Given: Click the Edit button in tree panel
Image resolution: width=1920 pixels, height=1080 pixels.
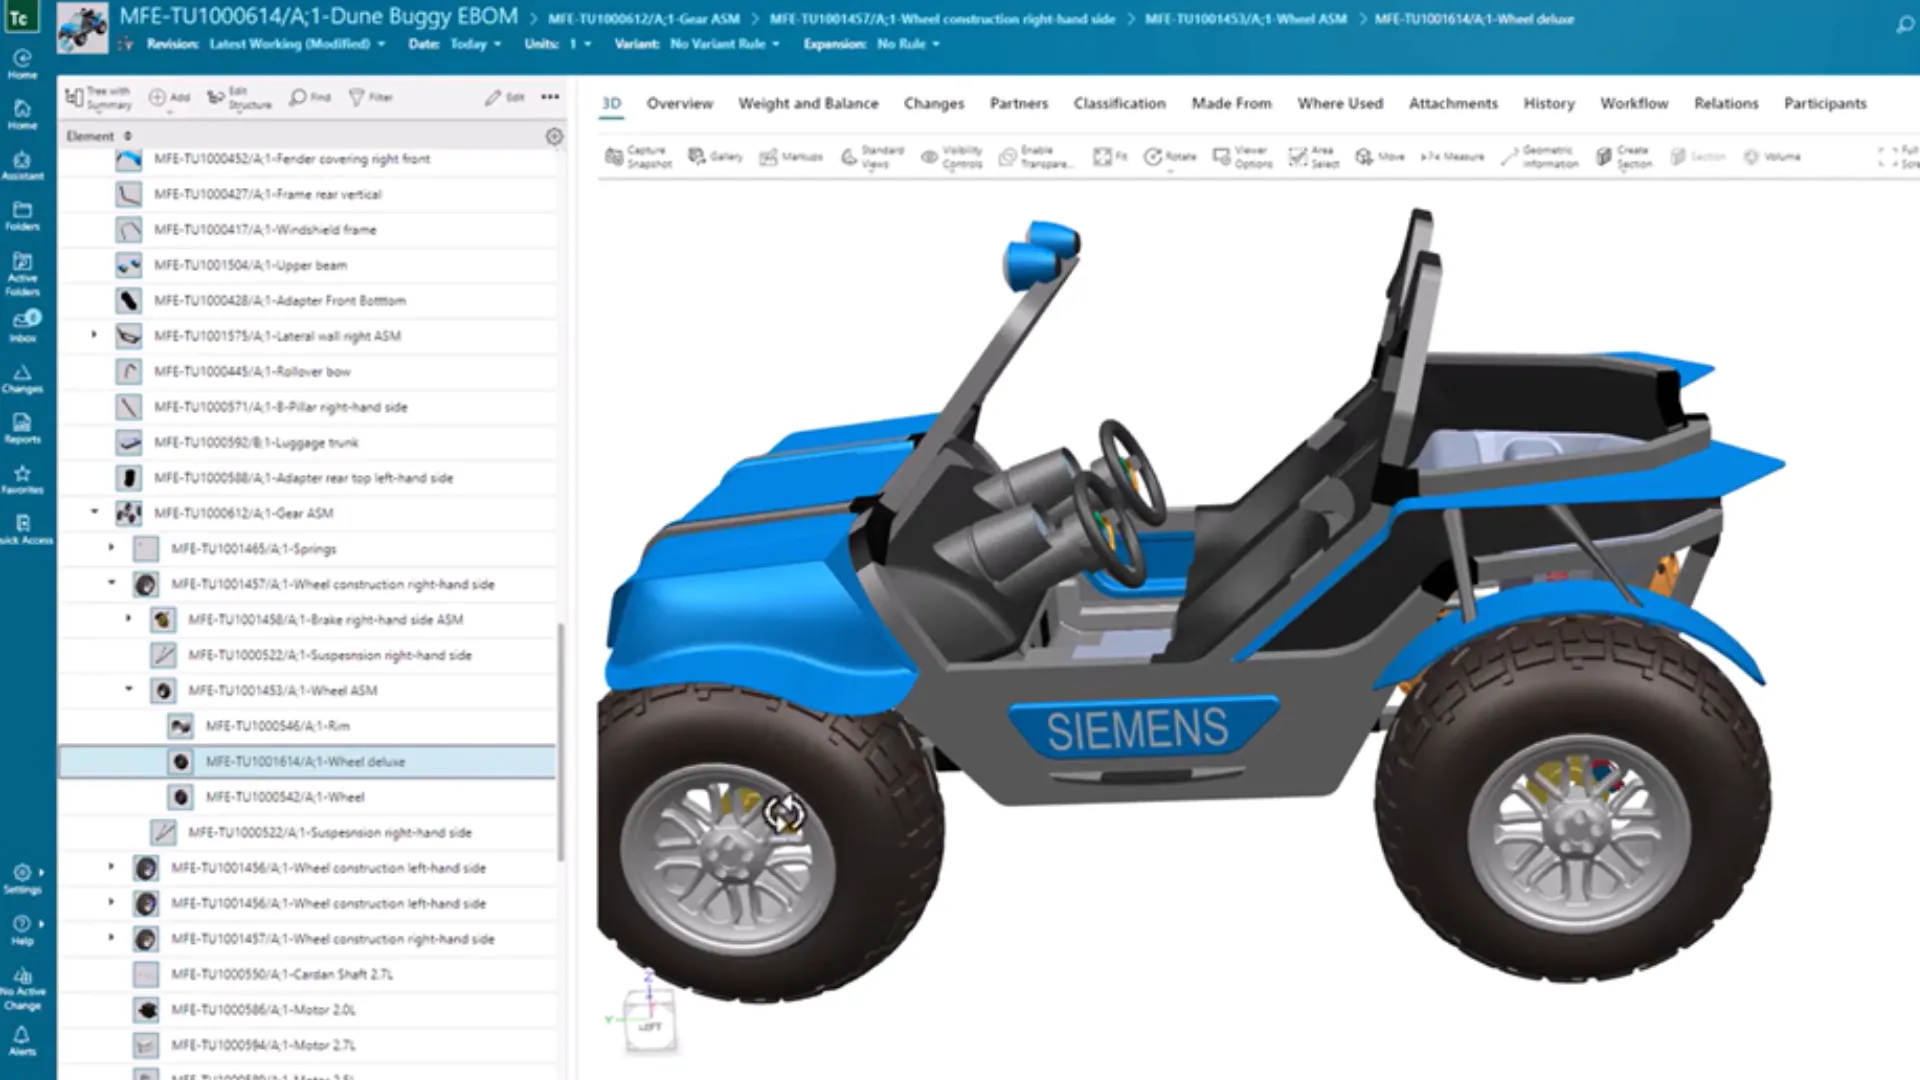Looking at the screenshot, I should (x=505, y=97).
